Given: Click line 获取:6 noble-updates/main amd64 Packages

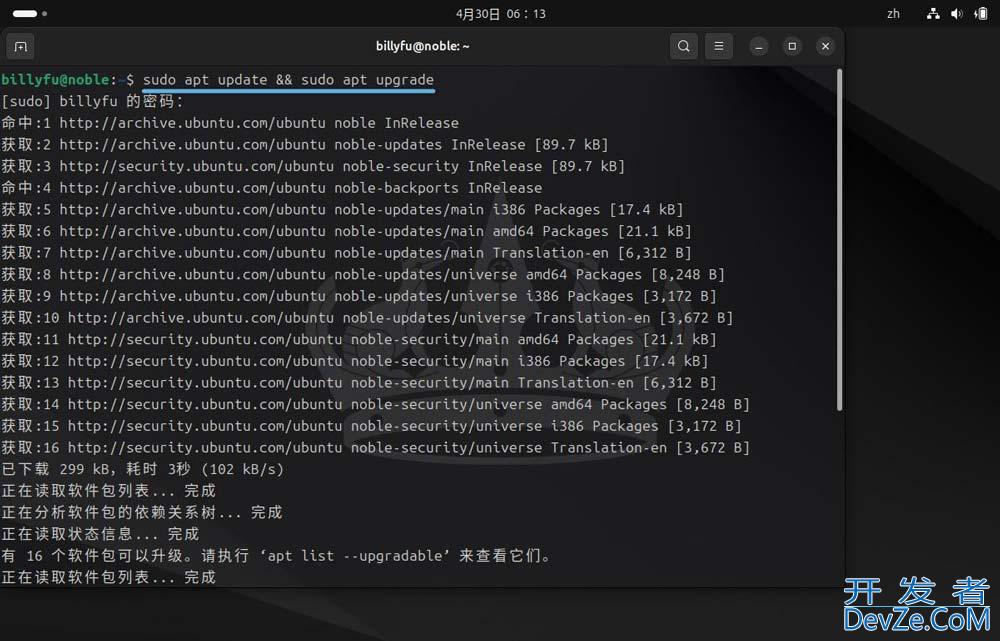Looking at the screenshot, I should [x=346, y=232].
